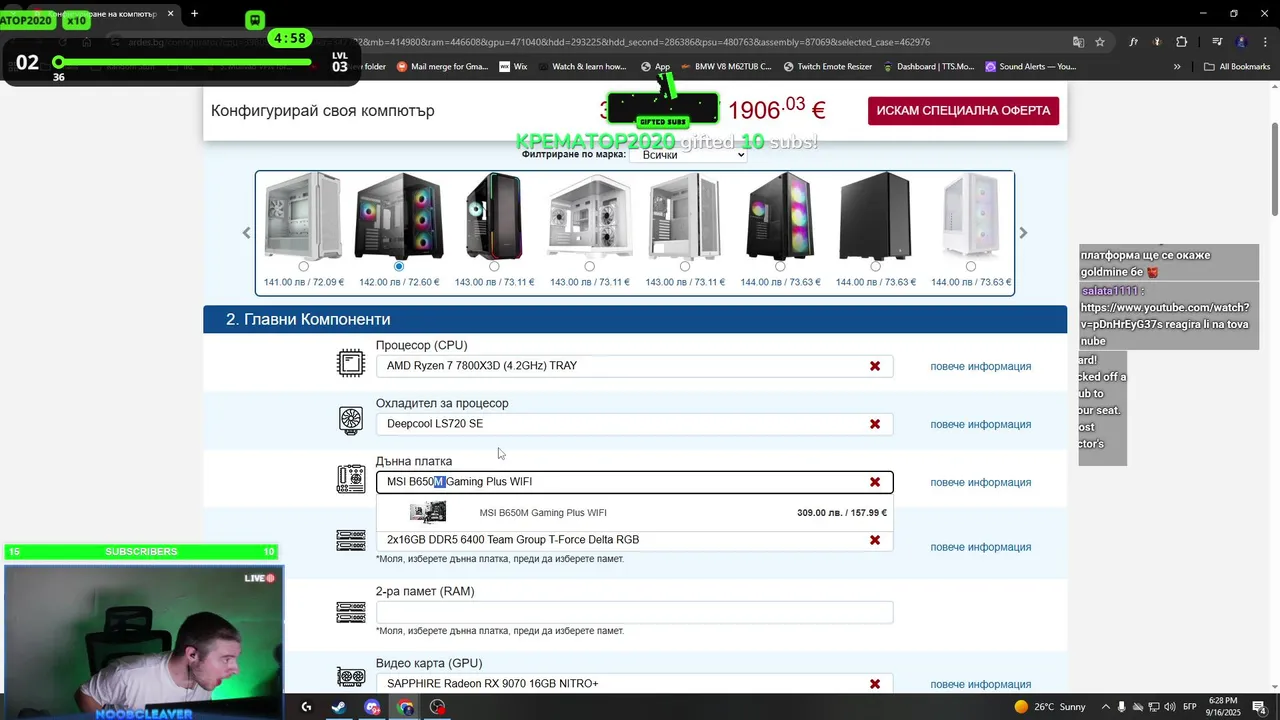Select the last 144.00 лв white mesh case
Screen dimensions: 1280x720
pos(971,266)
